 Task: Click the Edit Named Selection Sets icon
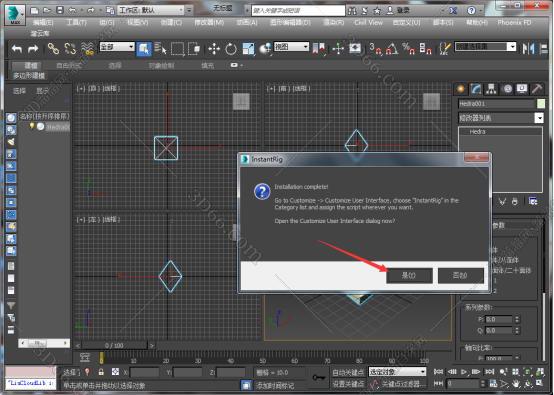tap(445, 49)
